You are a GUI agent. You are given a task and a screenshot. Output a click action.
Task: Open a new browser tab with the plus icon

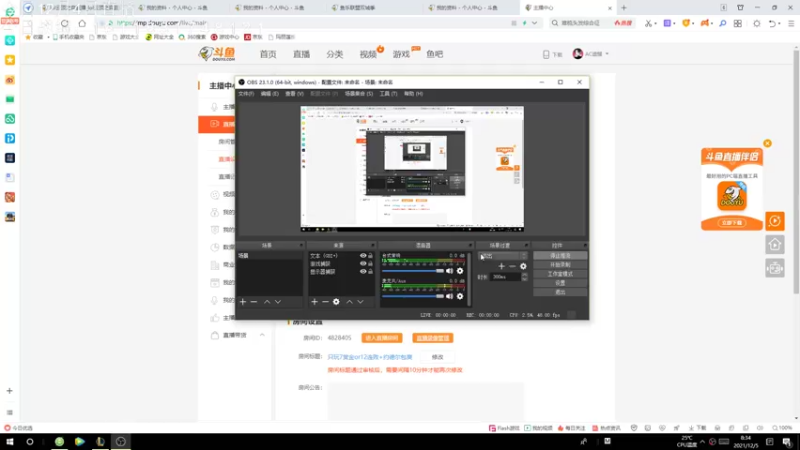(623, 8)
